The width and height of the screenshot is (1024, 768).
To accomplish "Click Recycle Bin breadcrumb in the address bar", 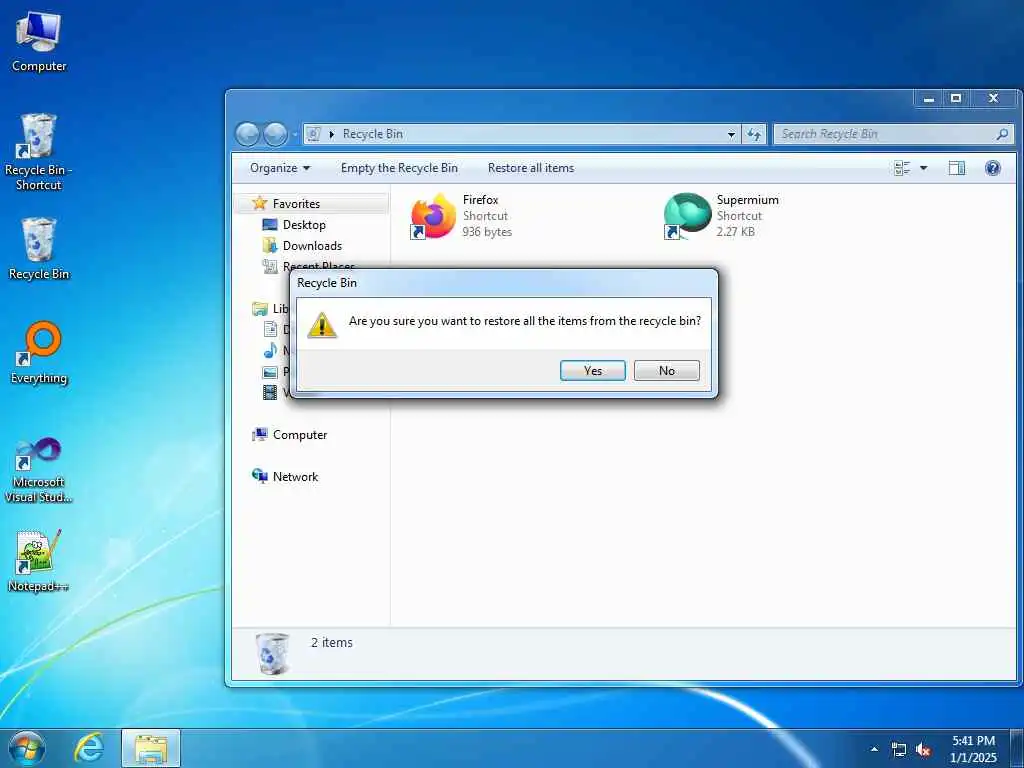I will [372, 134].
